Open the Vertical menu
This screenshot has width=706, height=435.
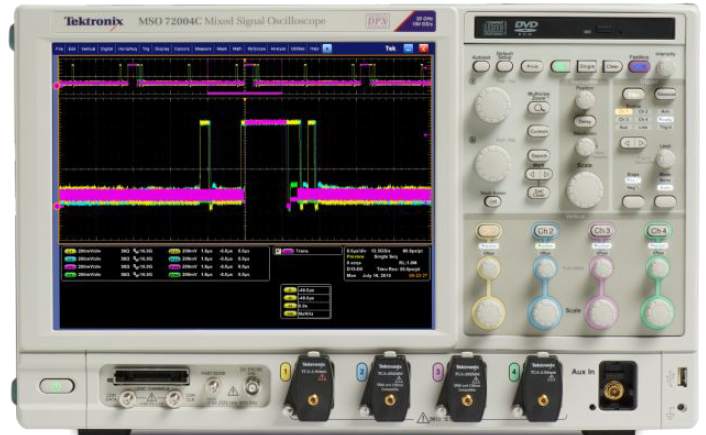click(x=88, y=49)
